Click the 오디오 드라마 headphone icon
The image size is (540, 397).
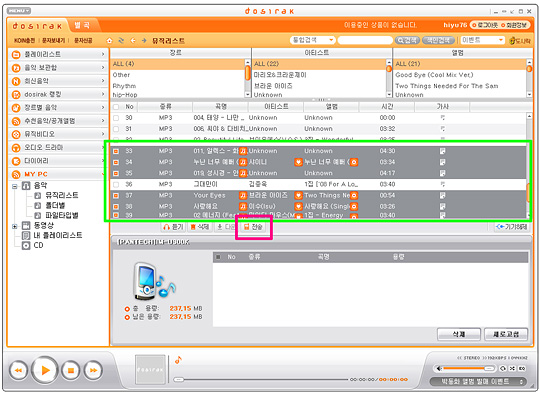pos(16,148)
